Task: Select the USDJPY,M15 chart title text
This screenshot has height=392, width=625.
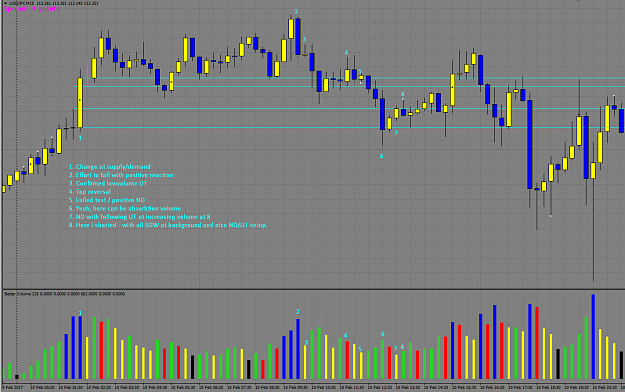Action: (22, 3)
